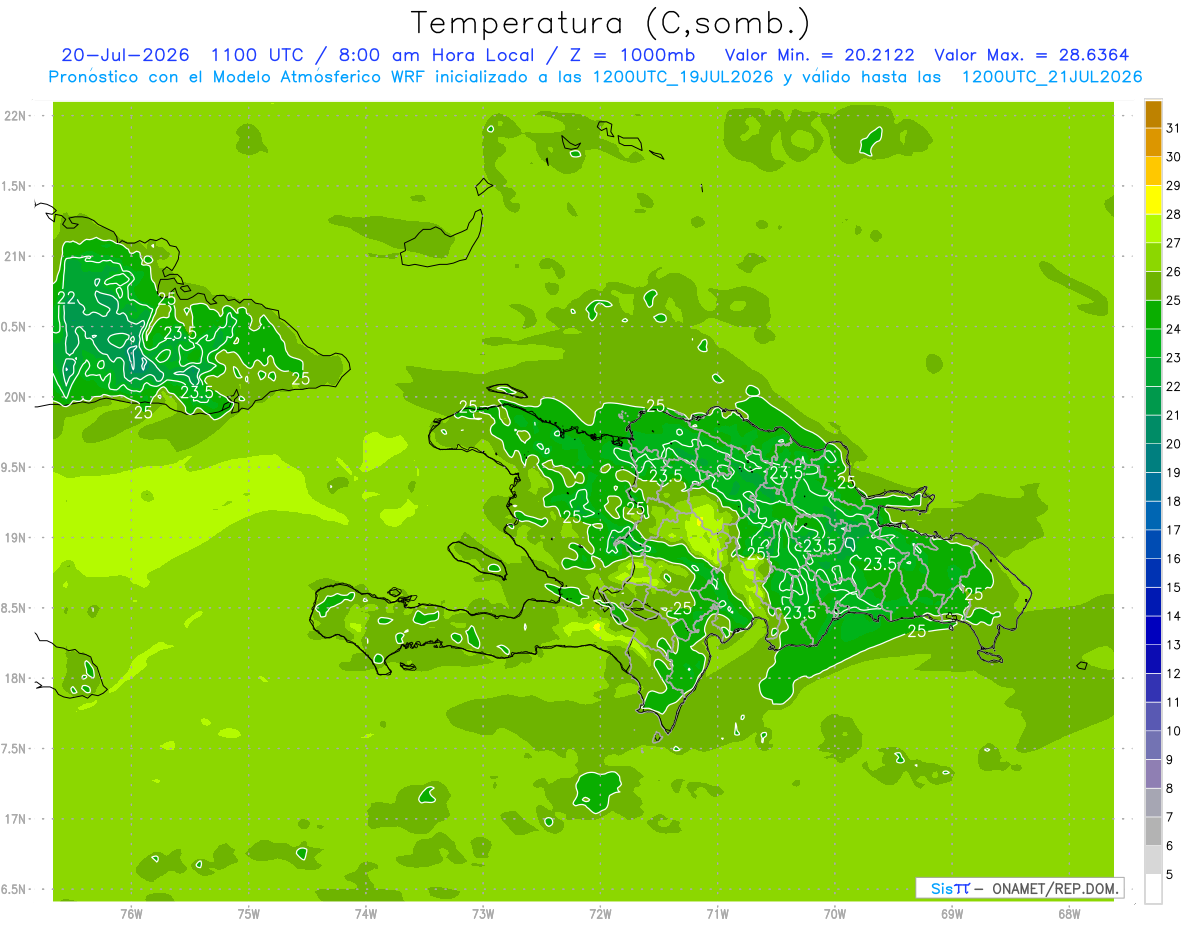The image size is (1200, 927).
Task: Click the '21N' latitude axis label
Action: (x=16, y=256)
